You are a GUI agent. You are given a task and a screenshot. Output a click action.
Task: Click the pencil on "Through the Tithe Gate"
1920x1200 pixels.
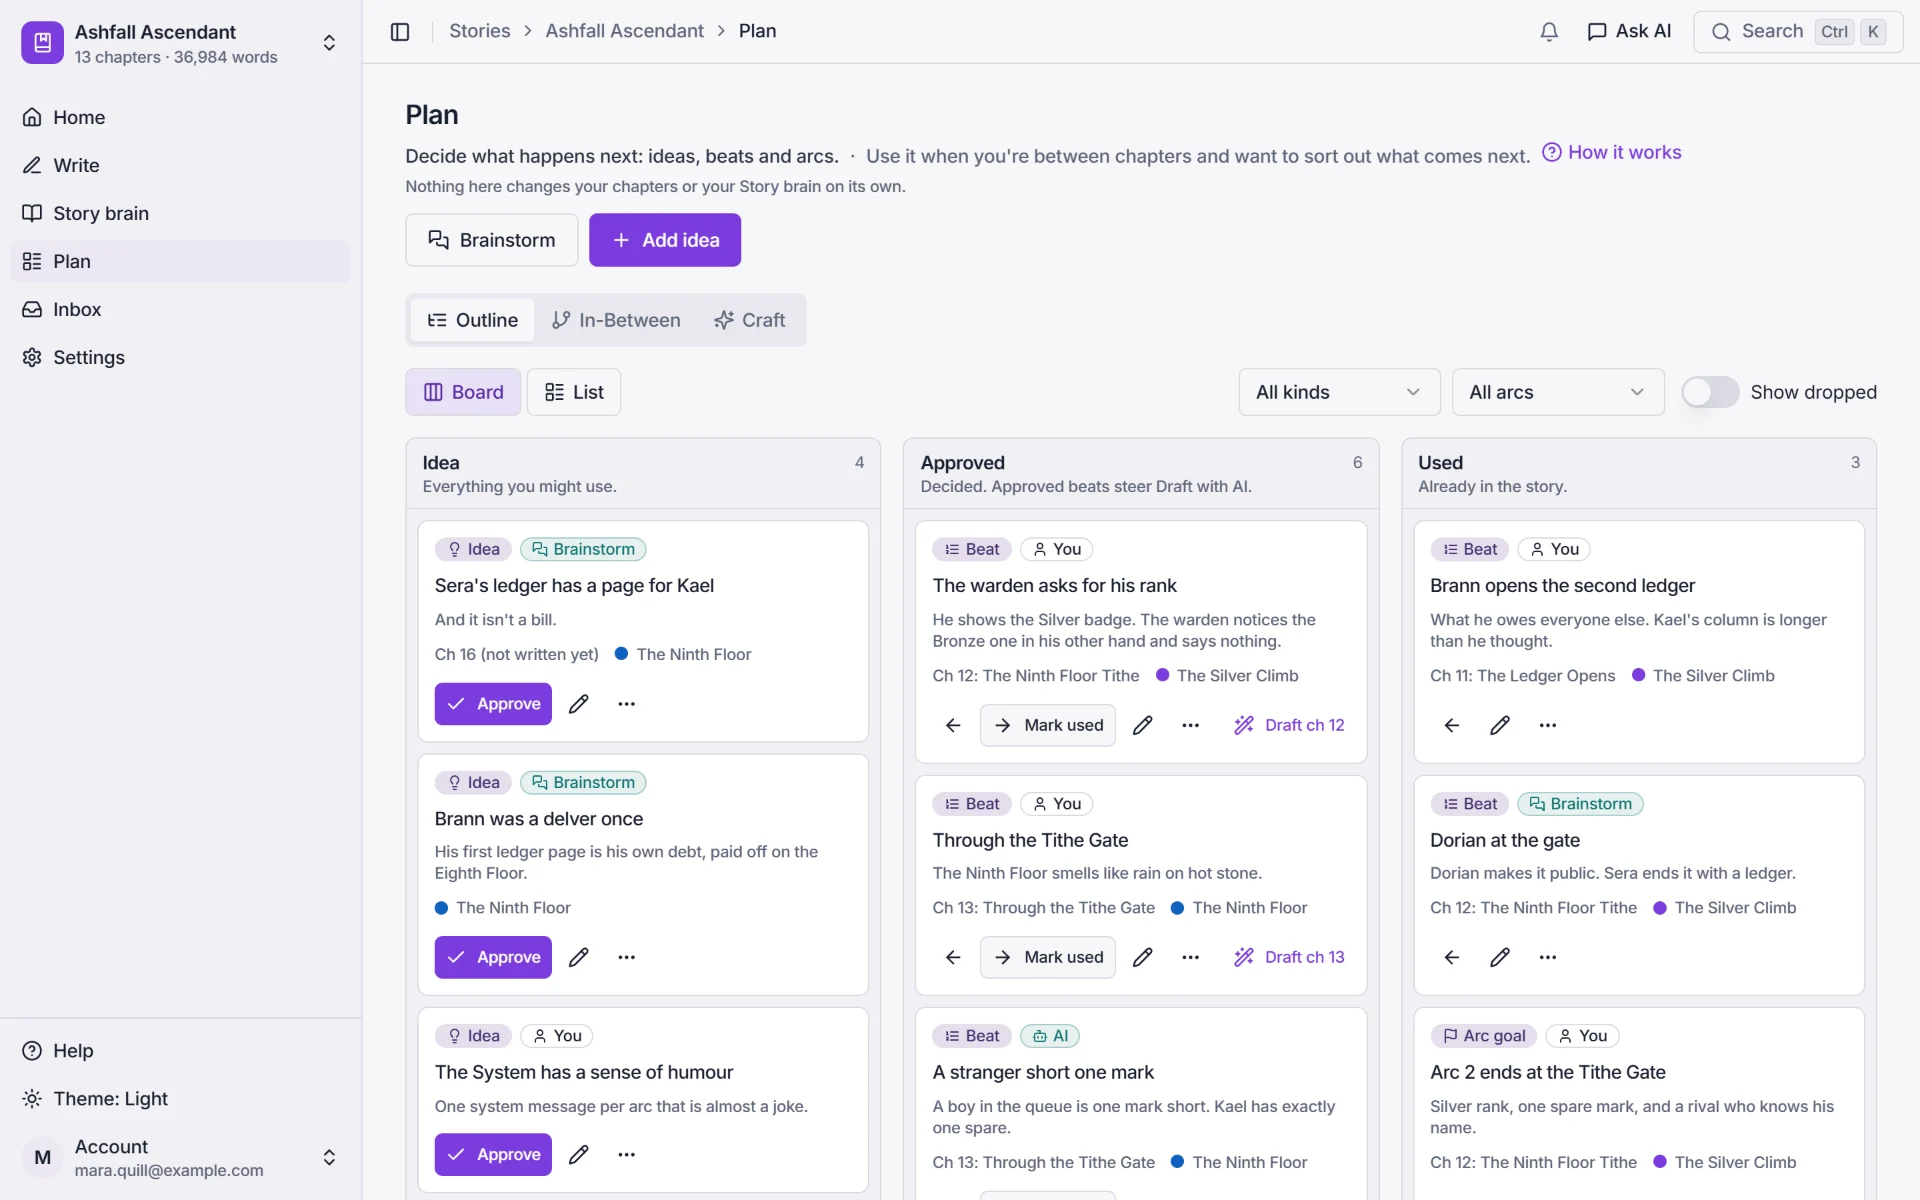(x=1142, y=957)
